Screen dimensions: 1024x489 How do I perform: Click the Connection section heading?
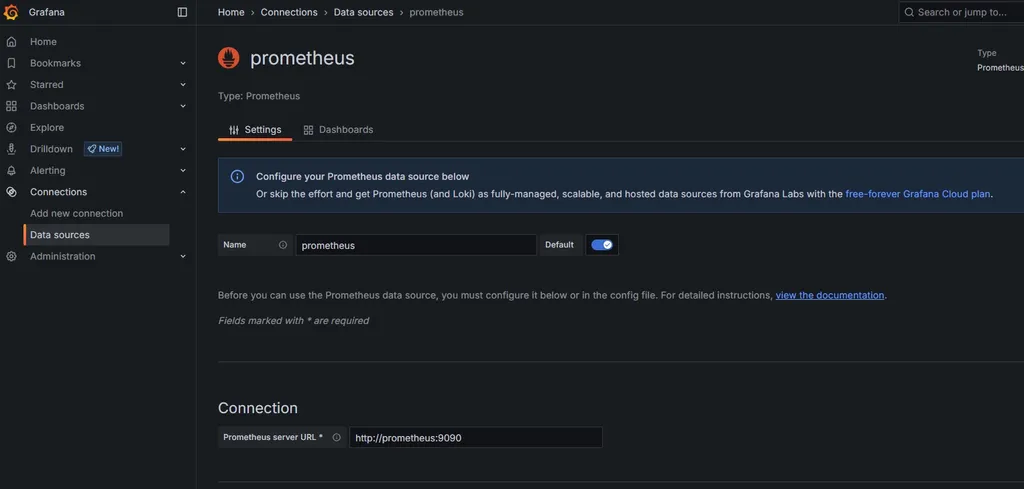tap(258, 408)
